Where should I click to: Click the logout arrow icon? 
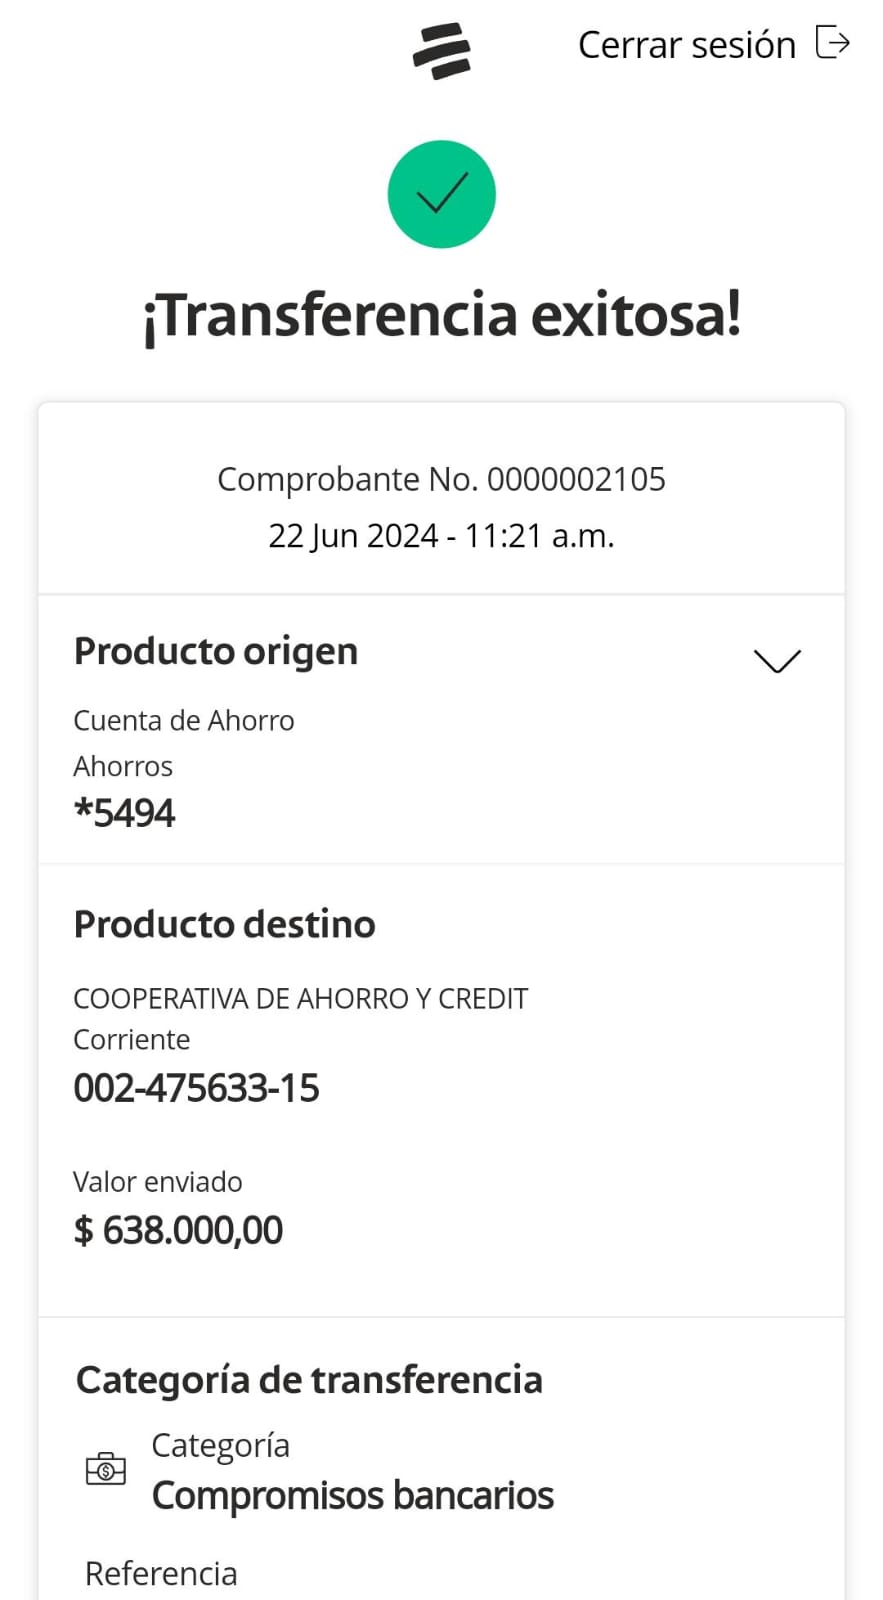tap(832, 43)
